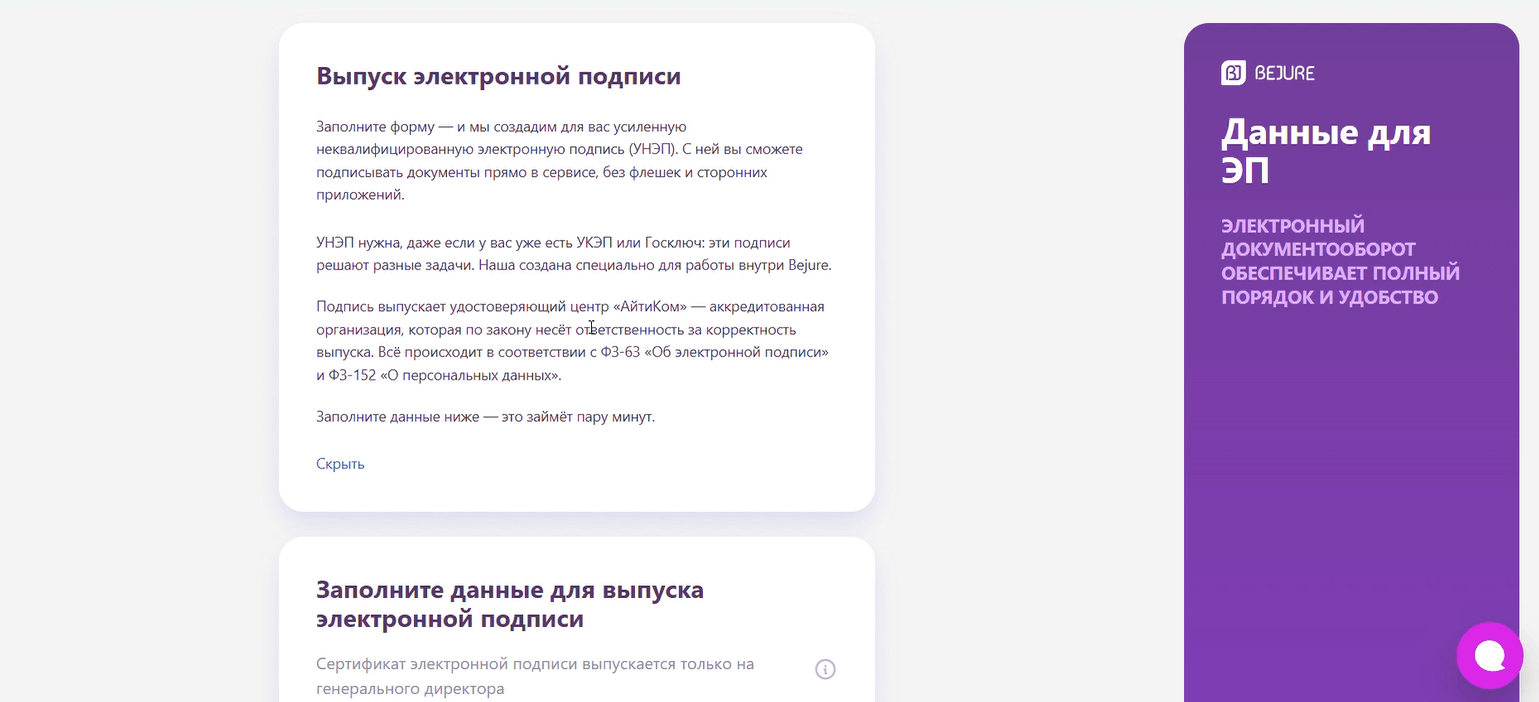Click the heading Выпуск электронной подписи
Screen dimensions: 1539x702
pos(498,76)
